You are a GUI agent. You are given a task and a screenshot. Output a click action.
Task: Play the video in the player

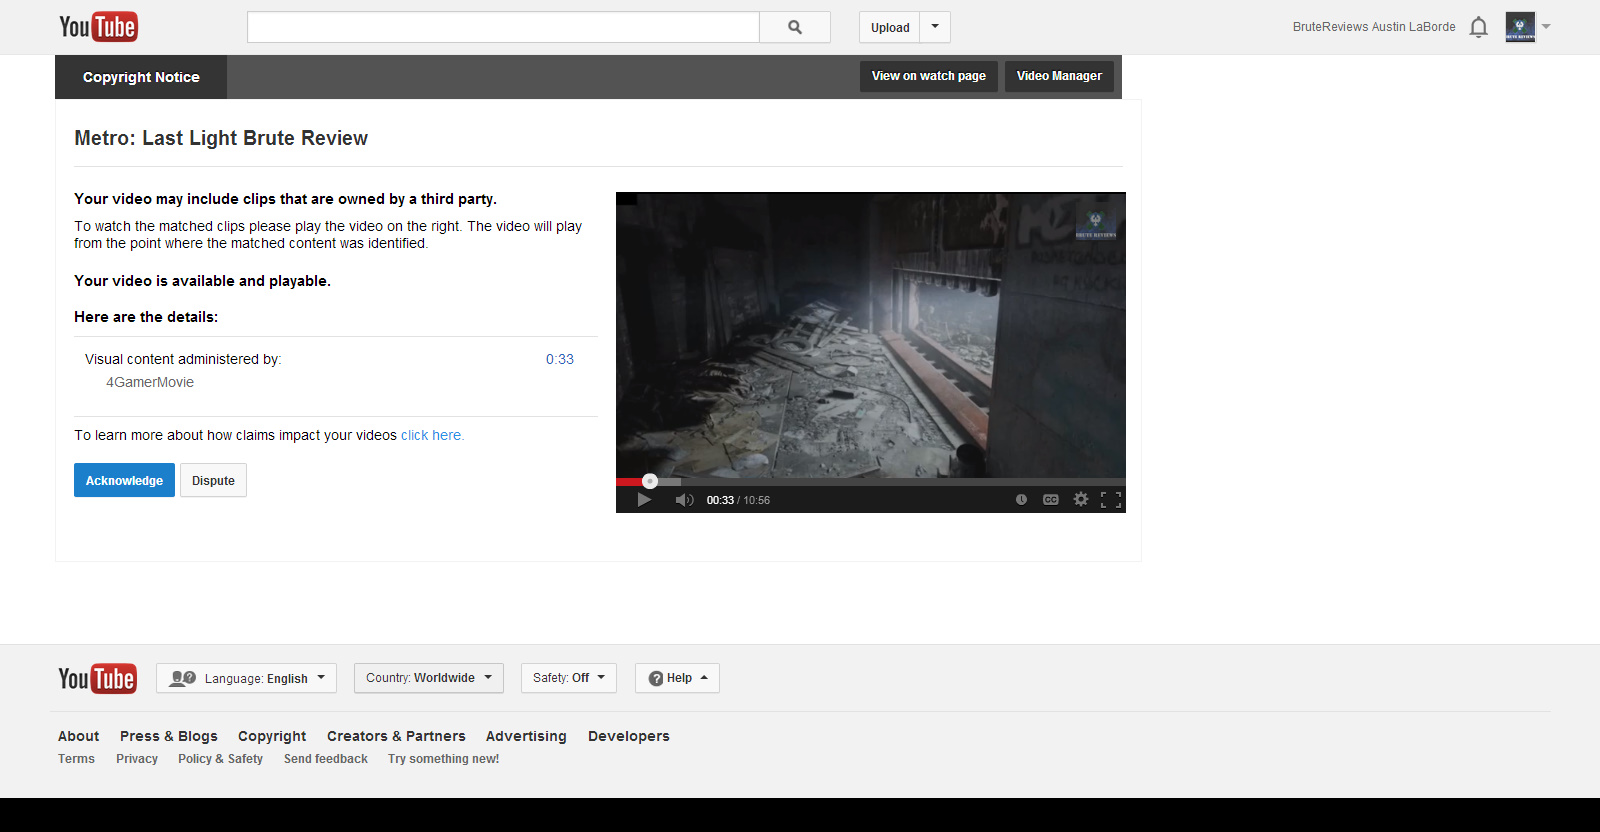644,500
